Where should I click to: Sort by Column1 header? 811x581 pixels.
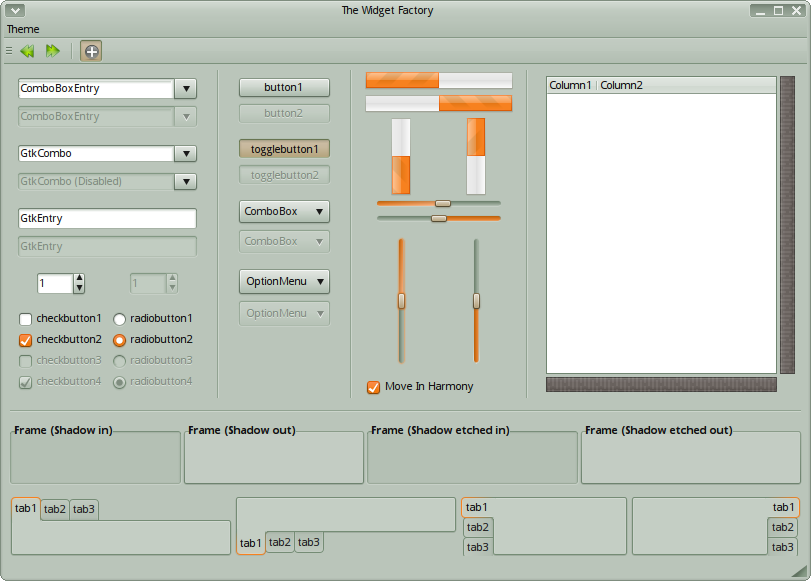click(570, 85)
